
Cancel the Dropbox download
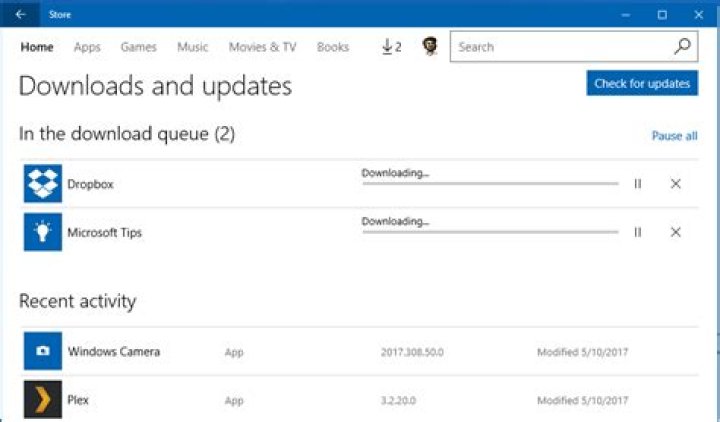tap(676, 184)
